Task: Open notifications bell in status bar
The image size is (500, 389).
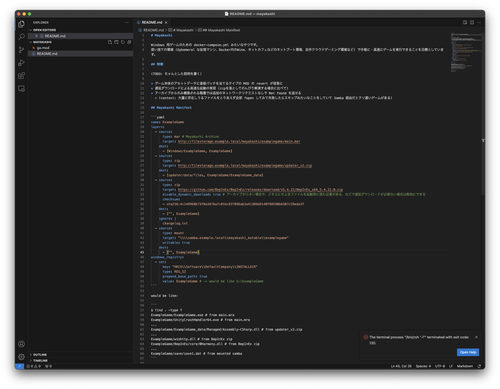Action: tap(479, 366)
